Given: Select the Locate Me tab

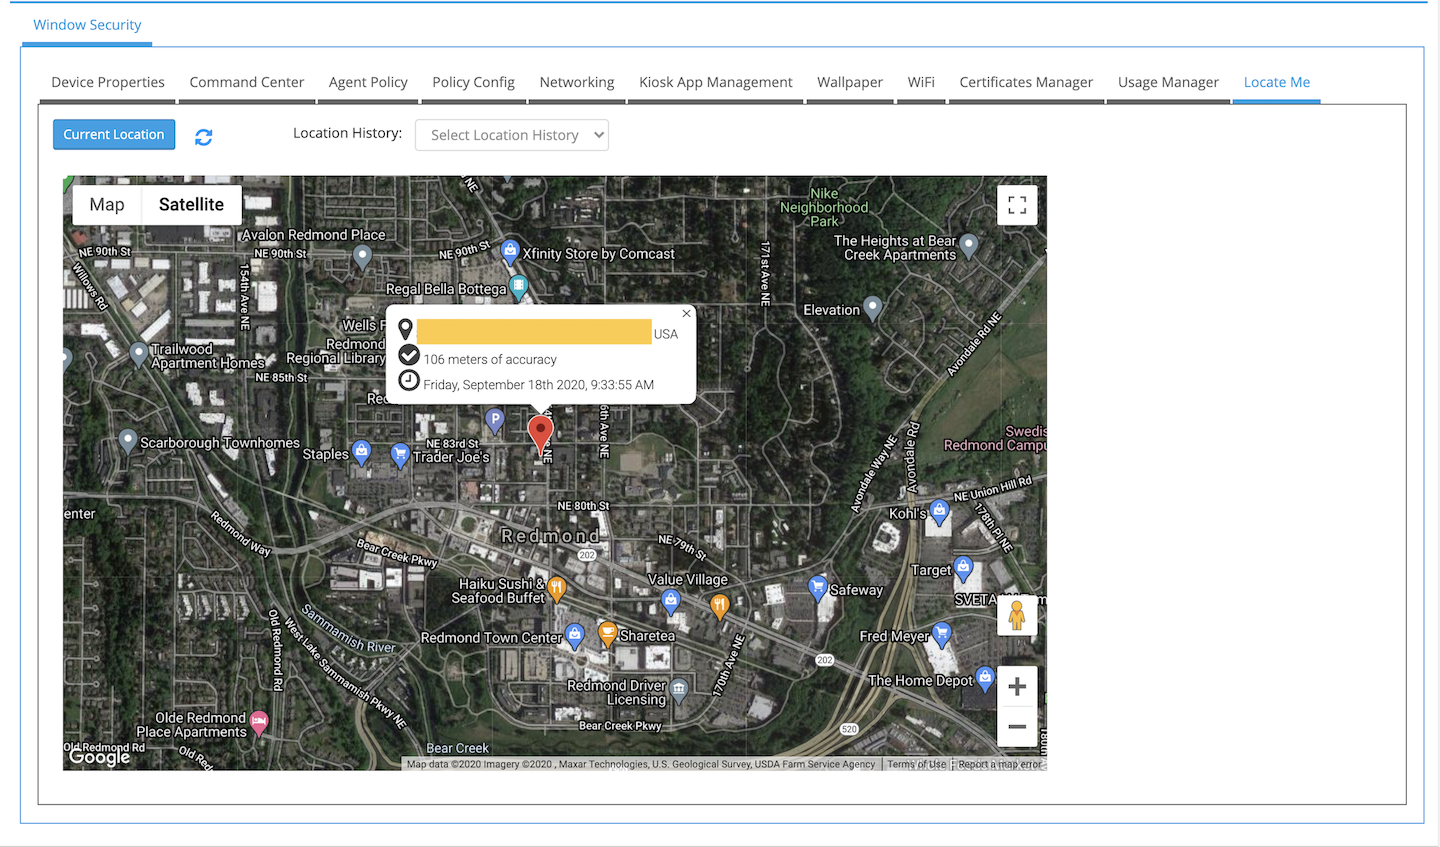Looking at the screenshot, I should (1277, 82).
